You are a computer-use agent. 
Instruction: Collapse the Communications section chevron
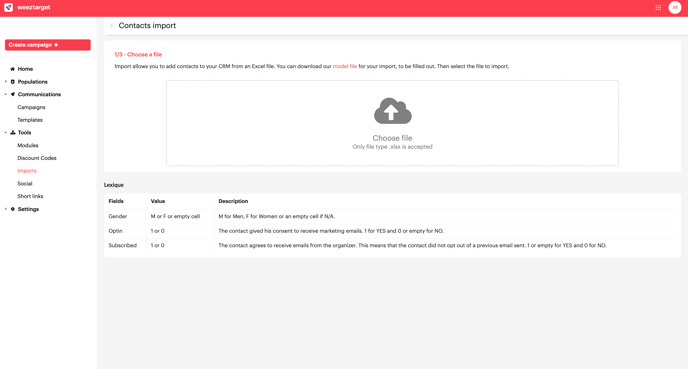click(x=6, y=94)
